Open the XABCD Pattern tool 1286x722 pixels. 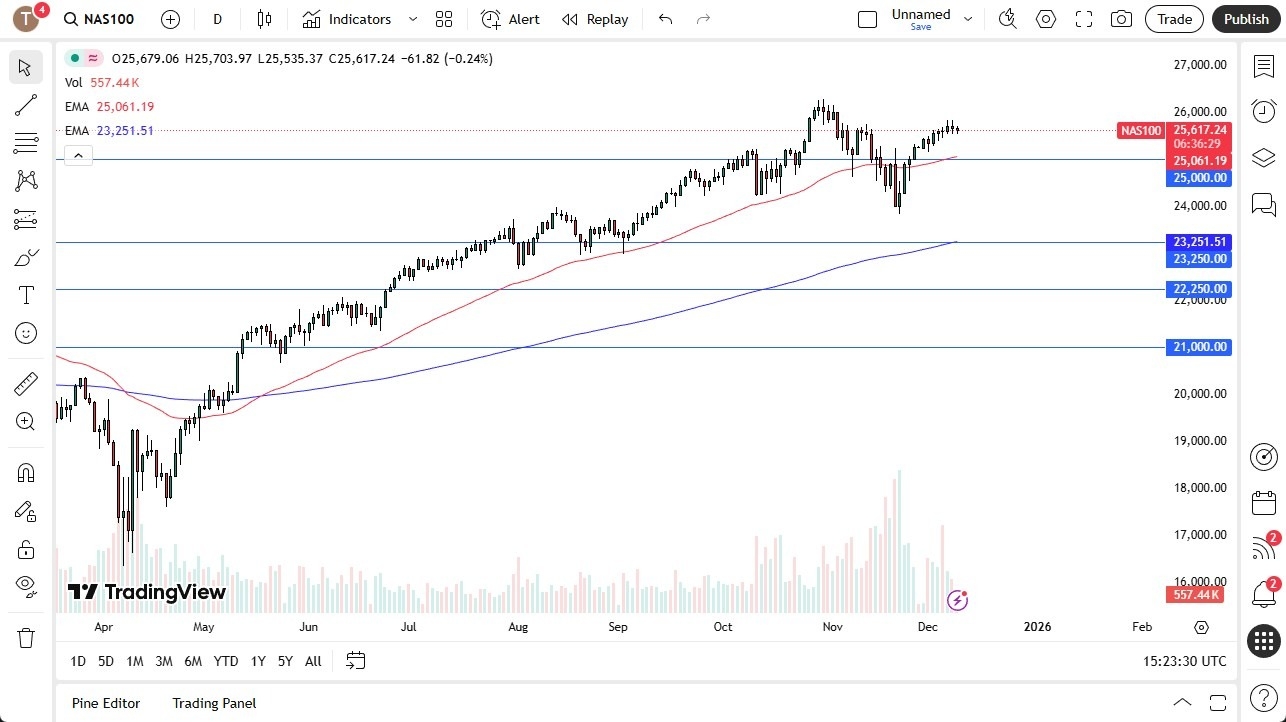click(26, 179)
